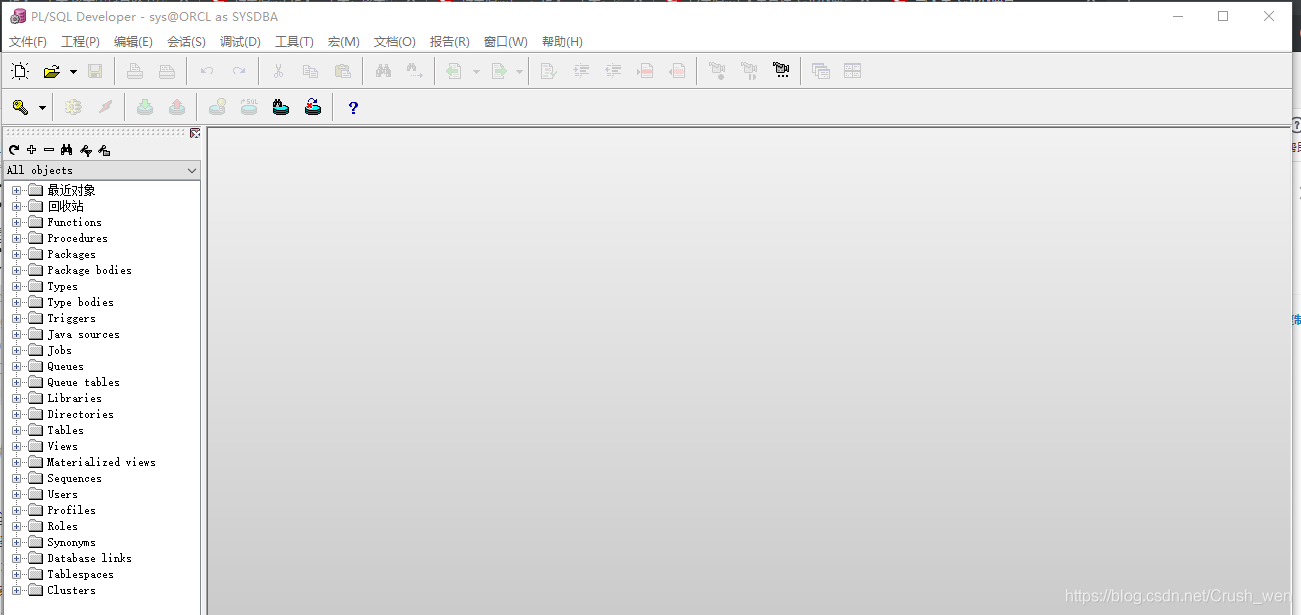1301x615 pixels.
Task: Select the Database links folder label
Action: 90,558
